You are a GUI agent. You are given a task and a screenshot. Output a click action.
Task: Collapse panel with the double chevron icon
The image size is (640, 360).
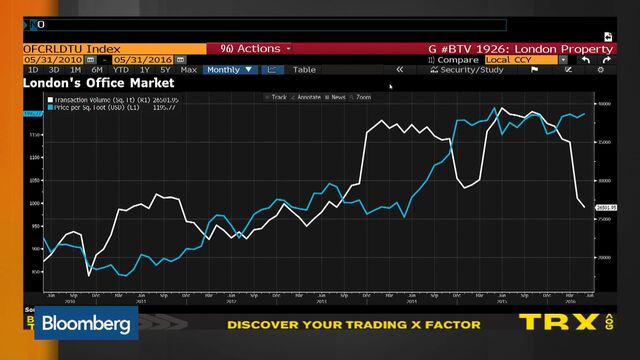click(x=400, y=70)
